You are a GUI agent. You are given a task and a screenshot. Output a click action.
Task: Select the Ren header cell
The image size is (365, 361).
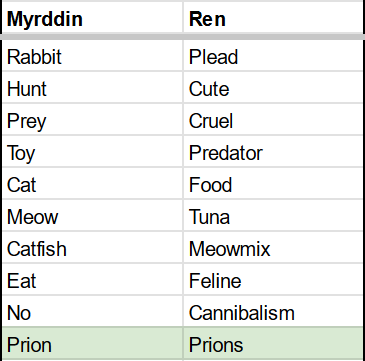[273, 18]
